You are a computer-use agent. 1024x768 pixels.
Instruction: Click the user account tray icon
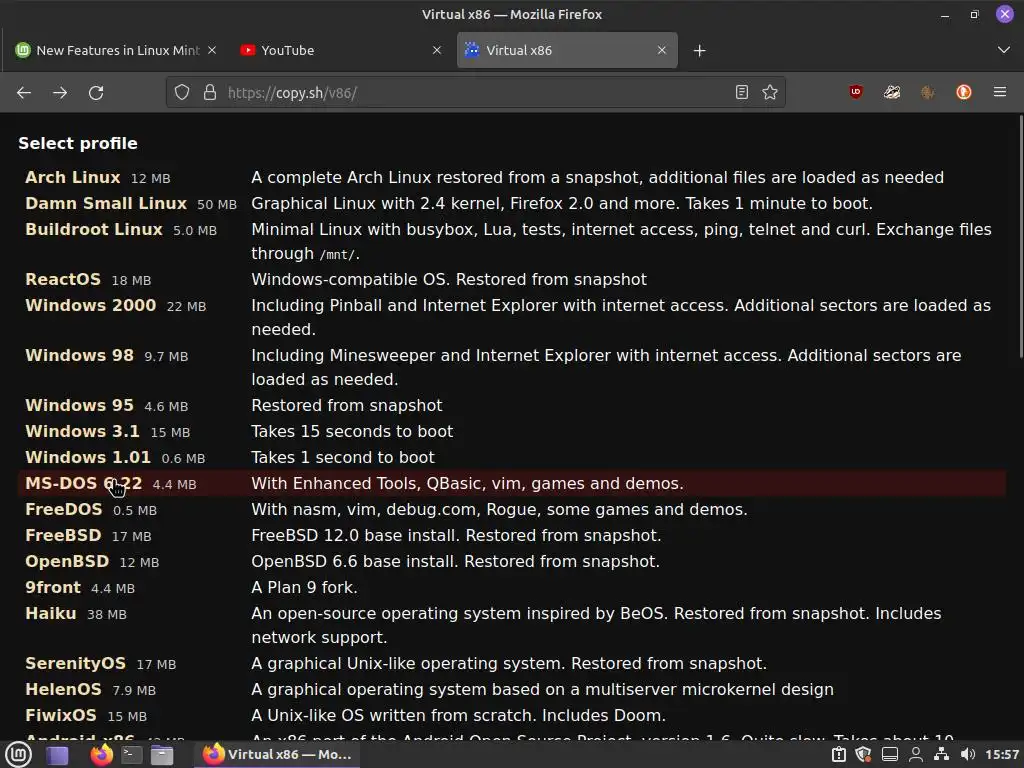[916, 755]
